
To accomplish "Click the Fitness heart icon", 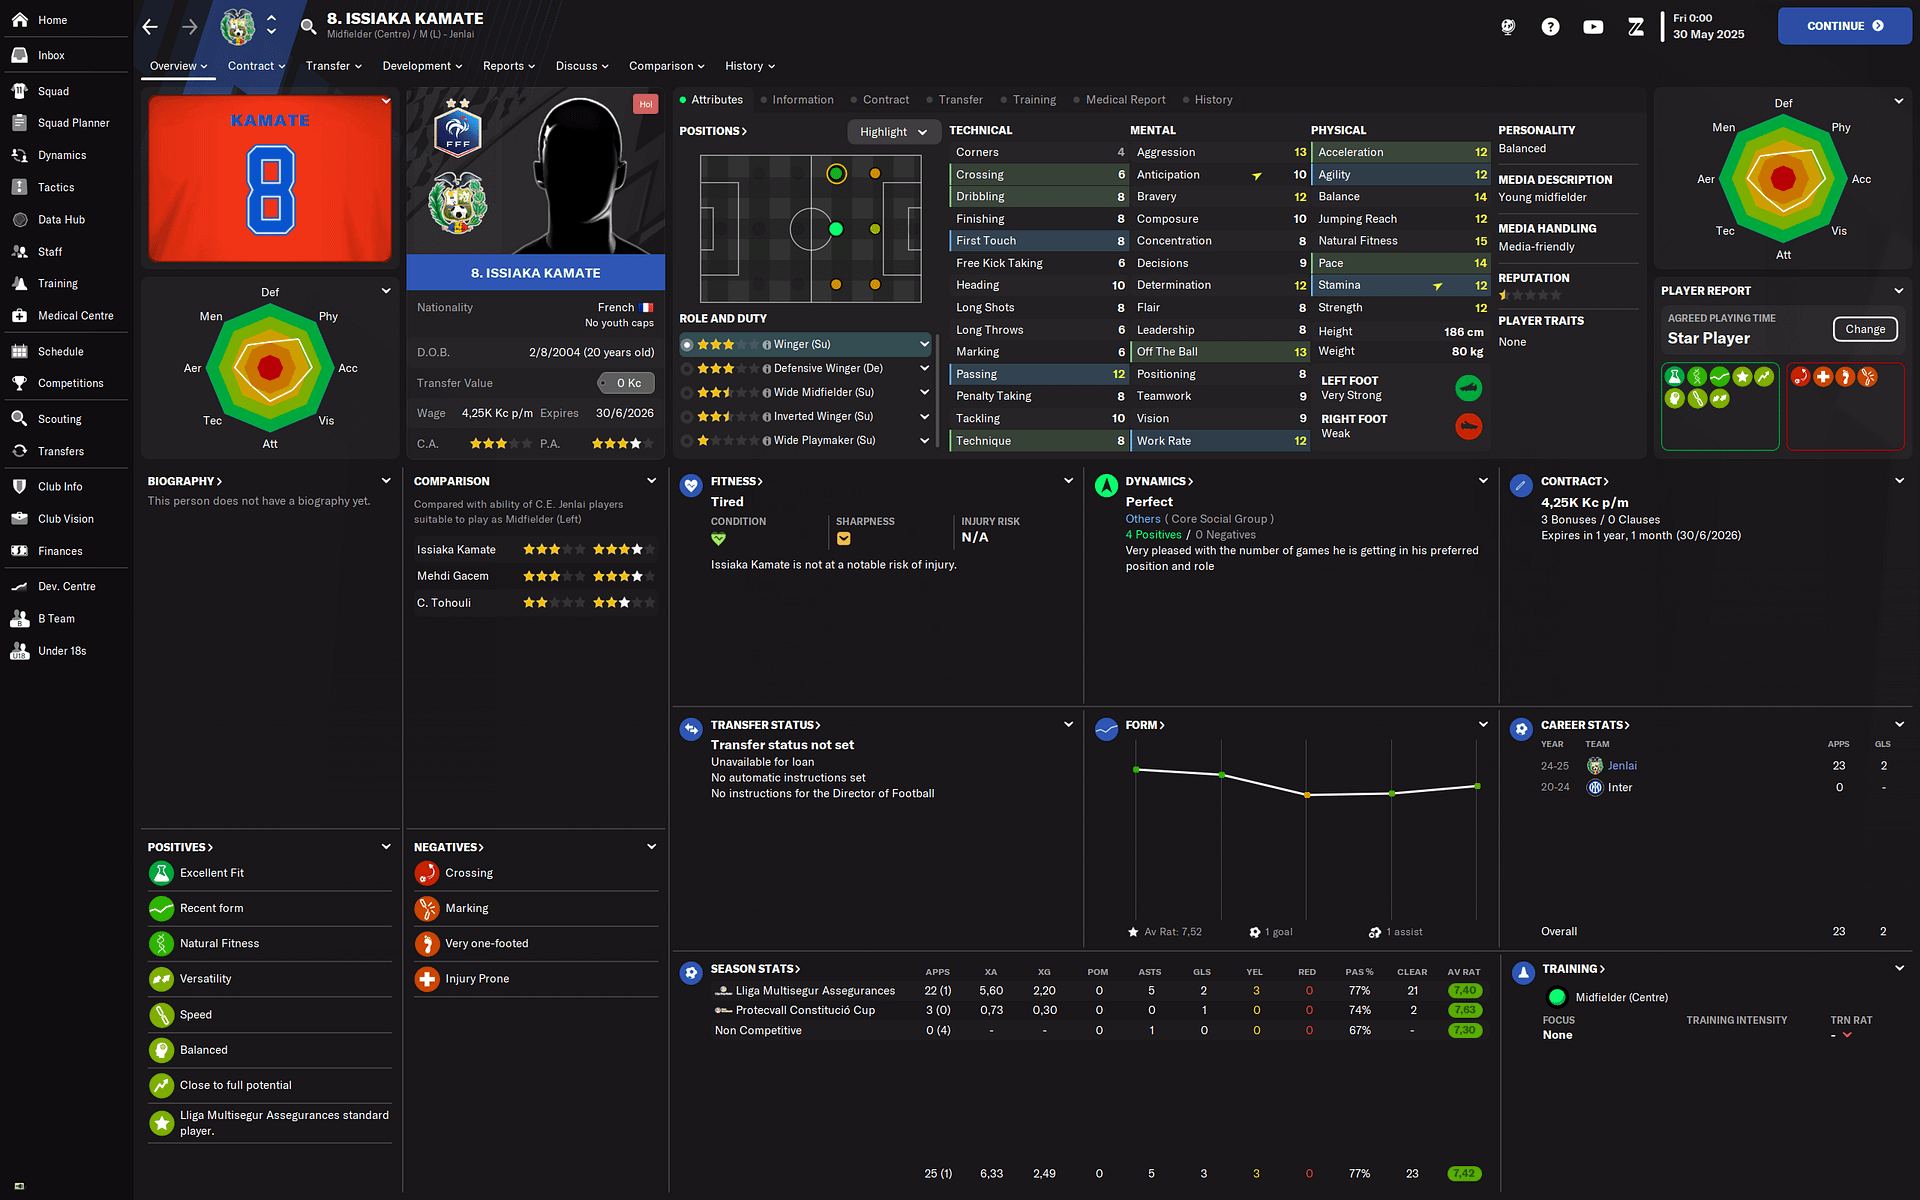I will tap(691, 486).
